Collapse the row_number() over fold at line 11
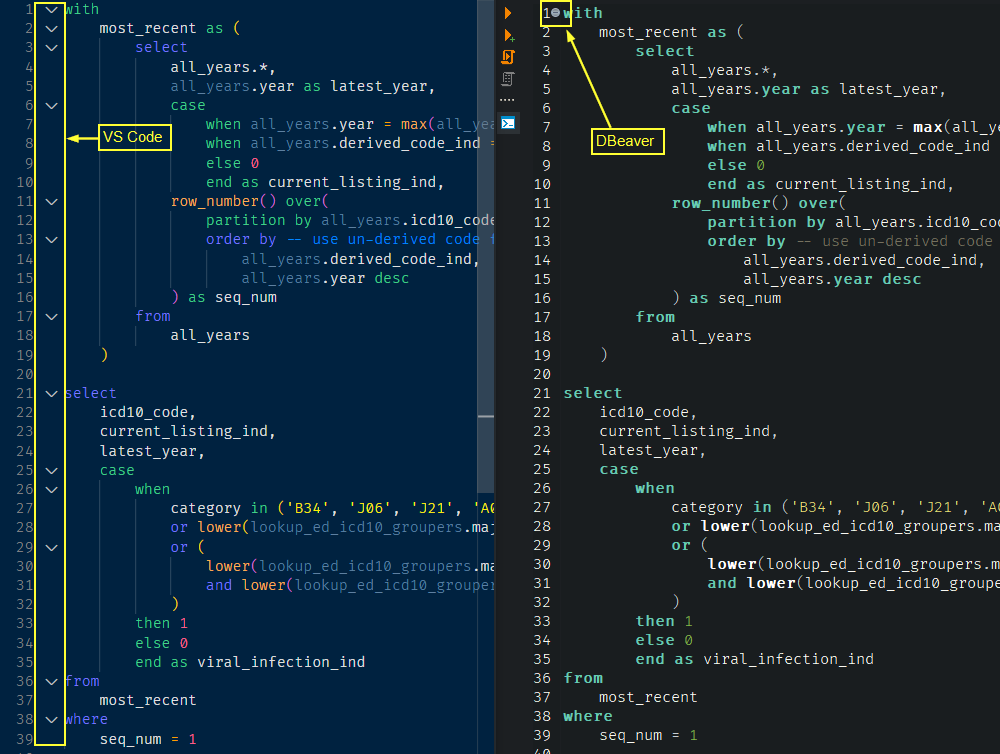This screenshot has width=1000, height=754. click(x=51, y=201)
